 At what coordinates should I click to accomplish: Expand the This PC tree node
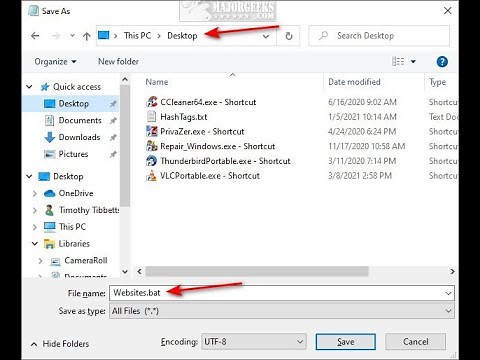point(35,227)
